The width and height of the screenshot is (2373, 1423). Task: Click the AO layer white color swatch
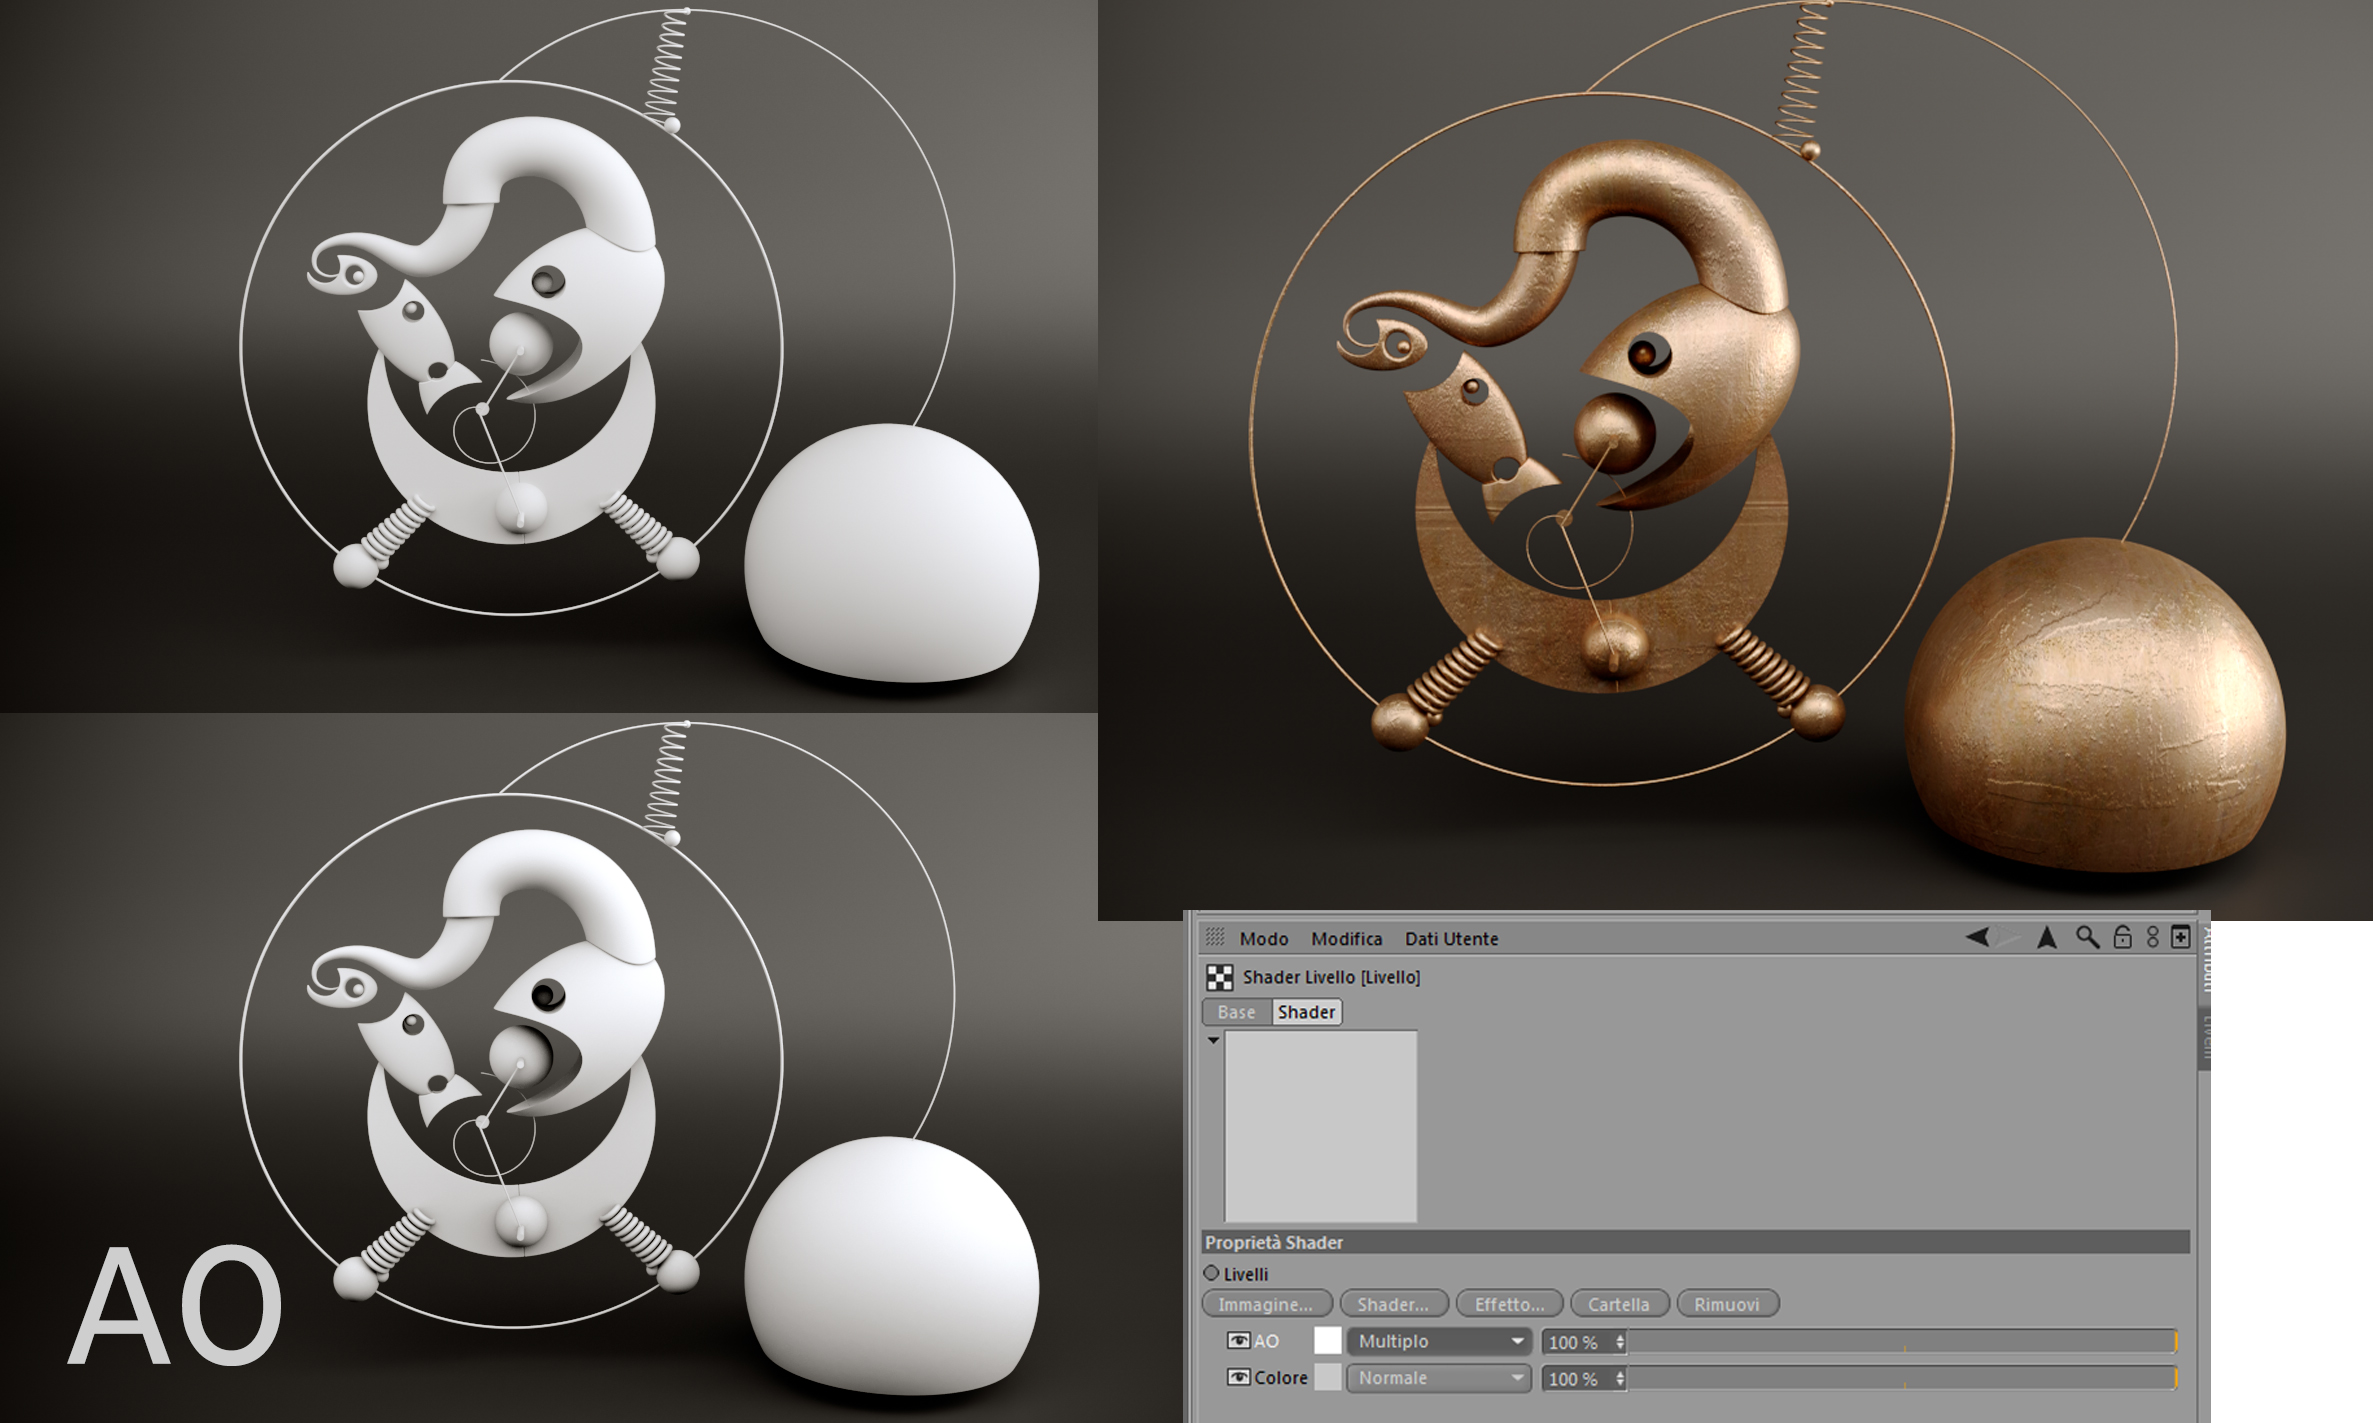1327,1341
